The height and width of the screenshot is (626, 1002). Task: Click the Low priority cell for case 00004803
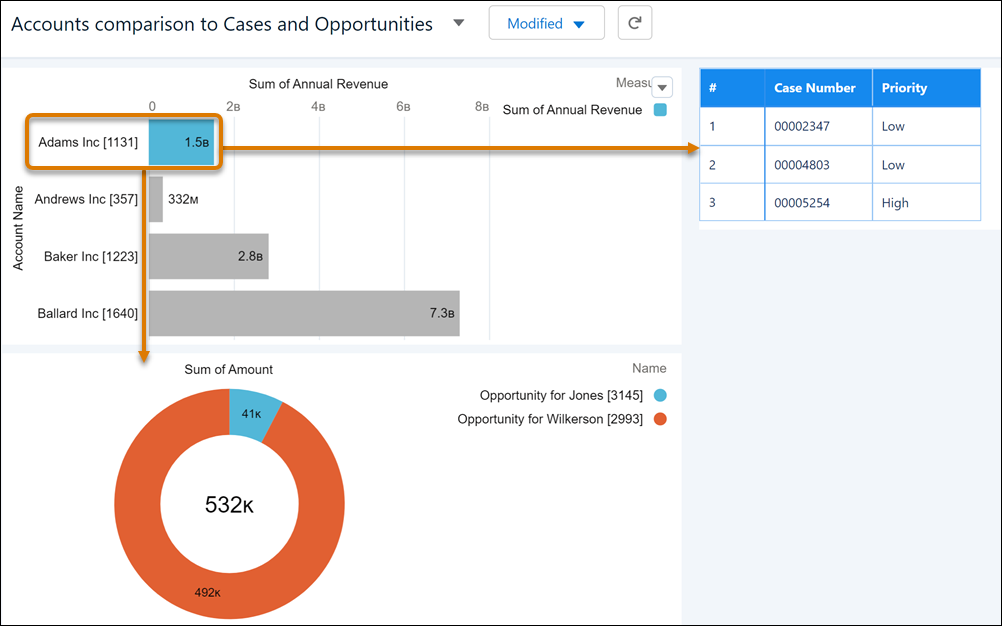927,165
